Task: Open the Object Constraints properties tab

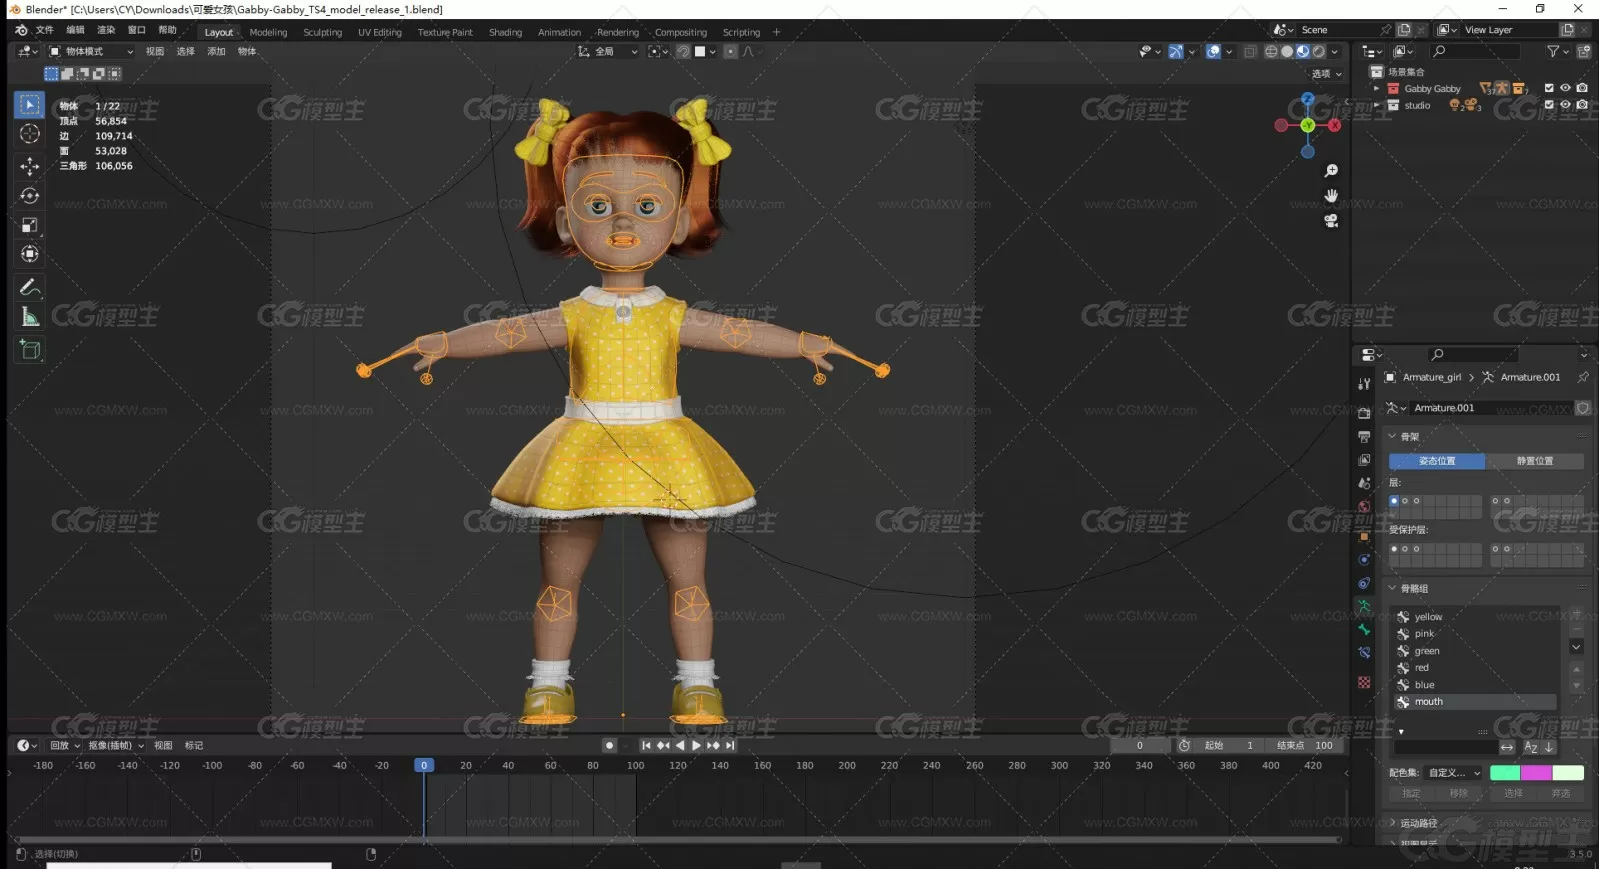Action: (x=1364, y=583)
